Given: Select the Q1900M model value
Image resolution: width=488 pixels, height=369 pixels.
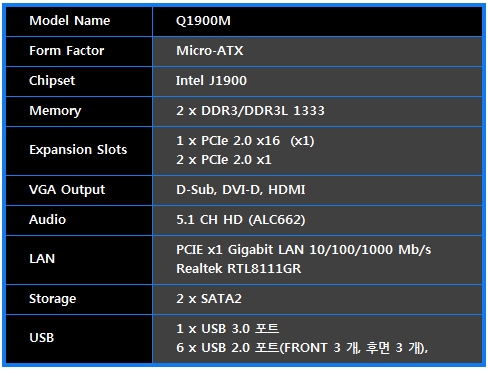Looking at the screenshot, I should click(203, 21).
